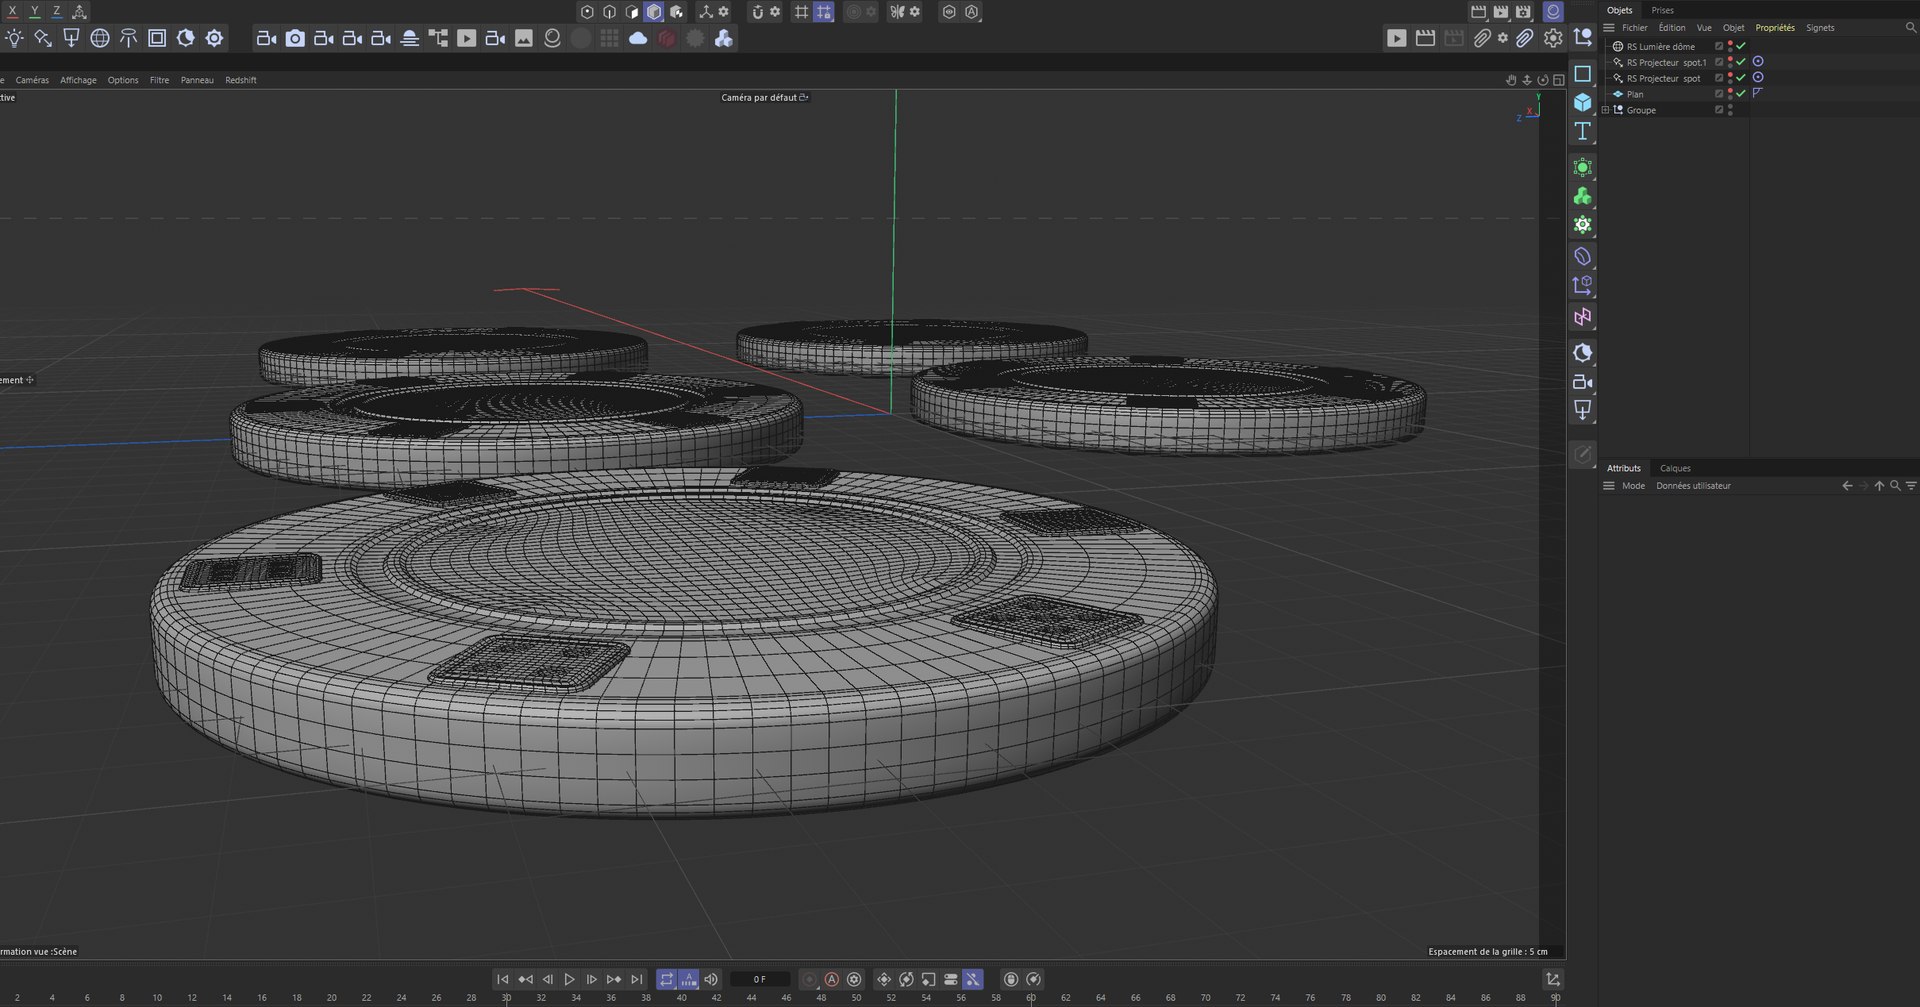Select Gouraud shading with lines display mode
Viewport: 1920px width, 1007px height.
[x=654, y=12]
